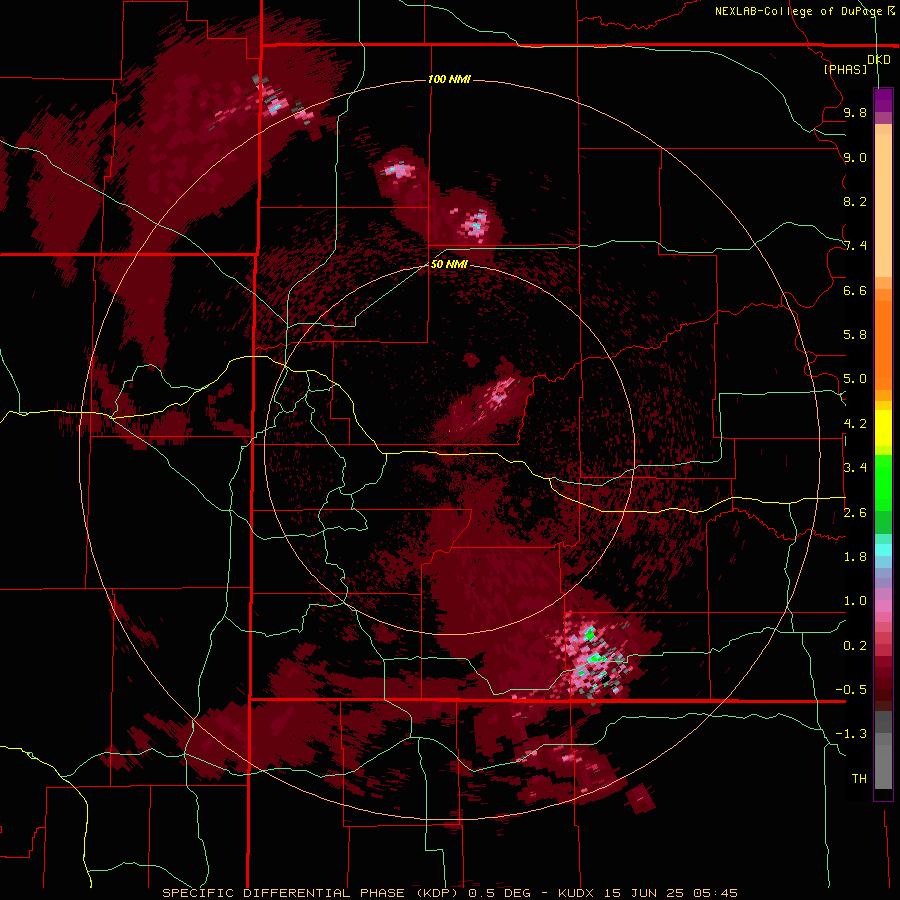Click the 3.4 scale value
This screenshot has width=900, height=900.
(855, 468)
